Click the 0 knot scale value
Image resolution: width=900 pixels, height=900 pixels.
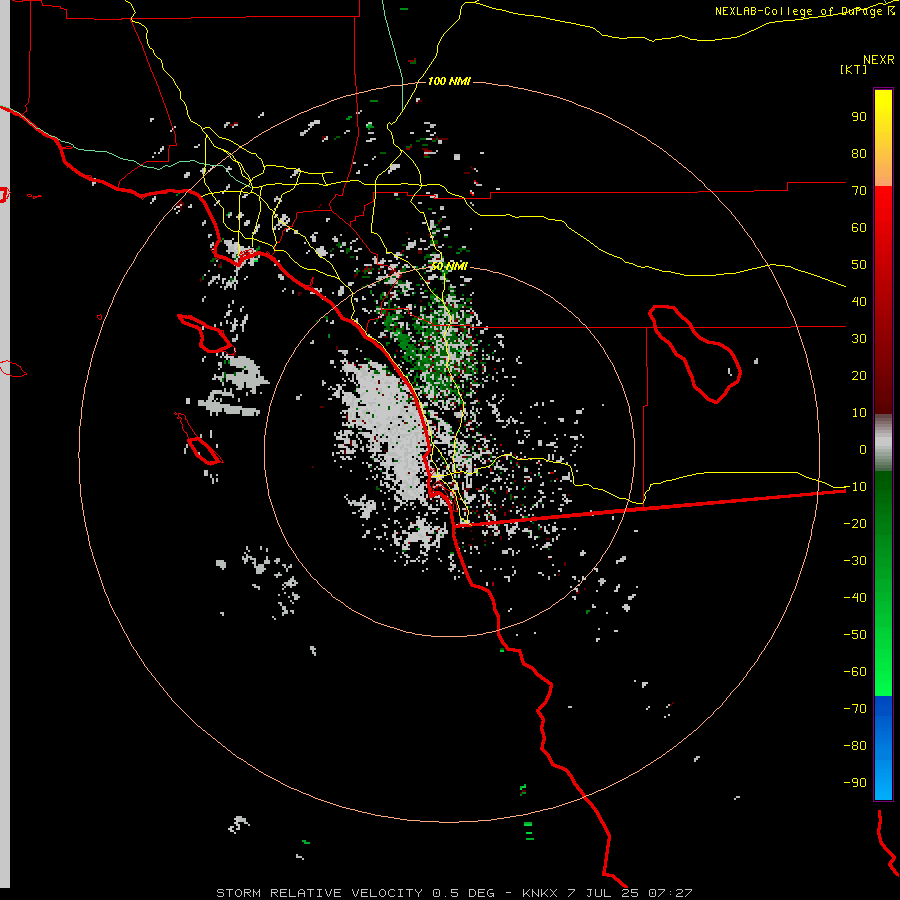pos(863,449)
